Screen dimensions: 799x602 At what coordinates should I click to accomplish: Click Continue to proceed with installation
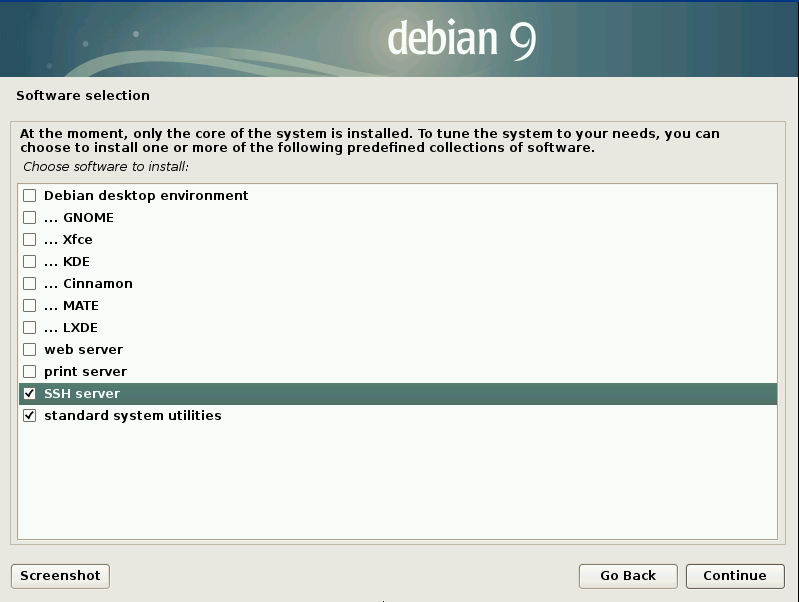pyautogui.click(x=734, y=576)
